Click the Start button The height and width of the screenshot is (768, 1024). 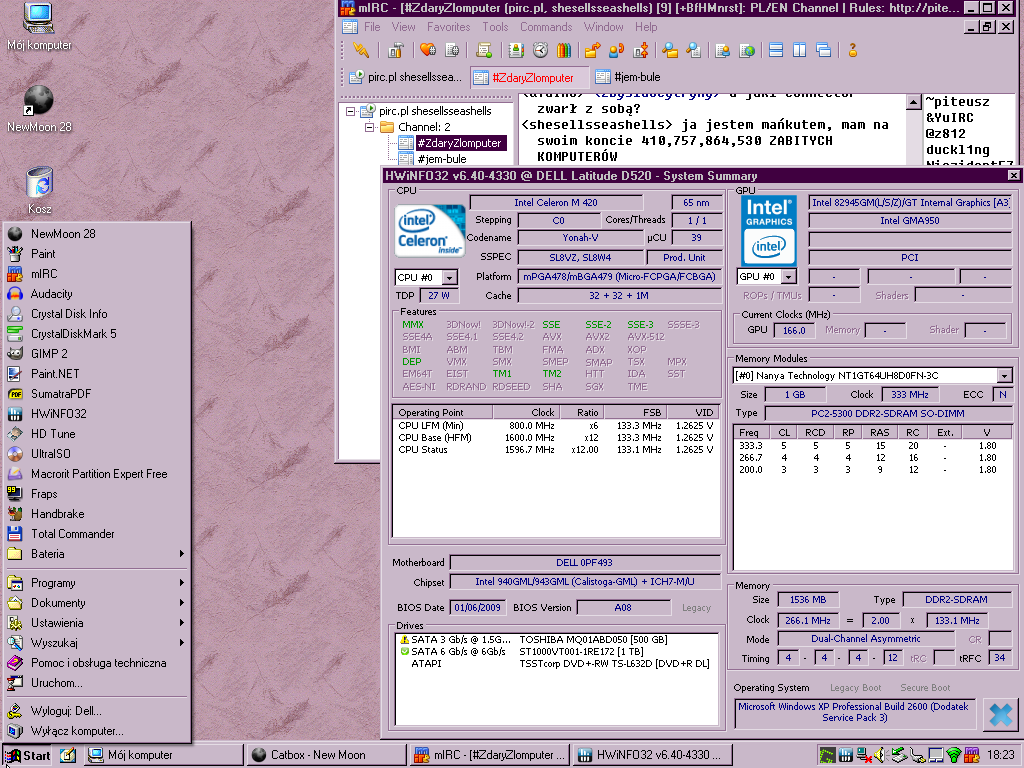27,756
